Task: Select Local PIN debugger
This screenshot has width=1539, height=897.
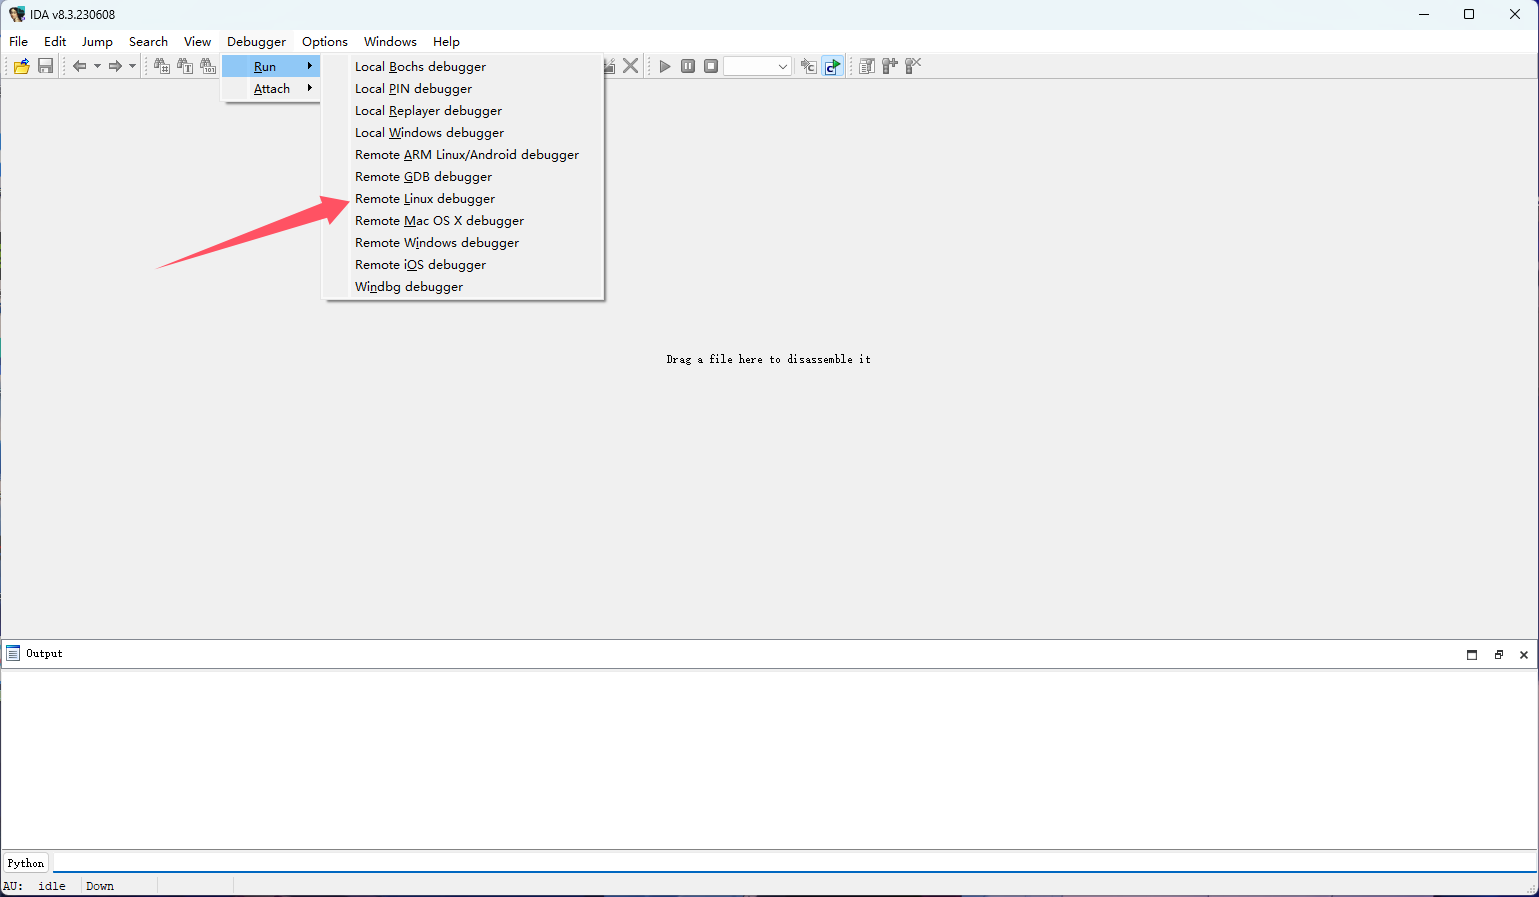Action: pos(464,88)
